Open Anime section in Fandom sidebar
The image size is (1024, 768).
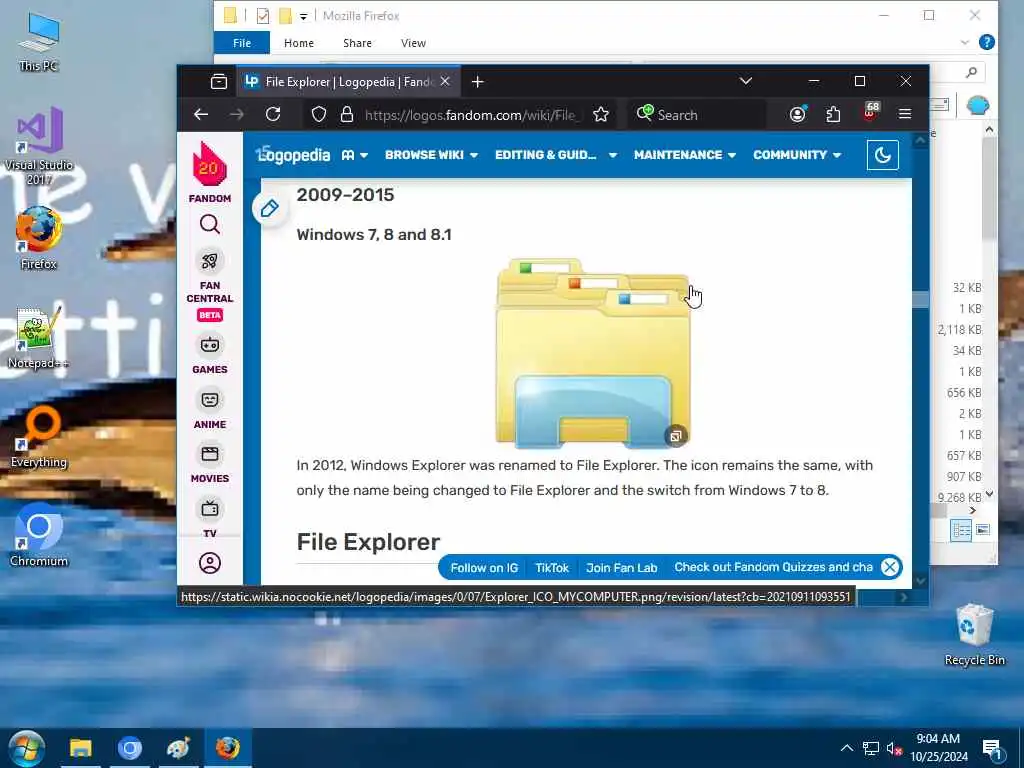point(210,409)
